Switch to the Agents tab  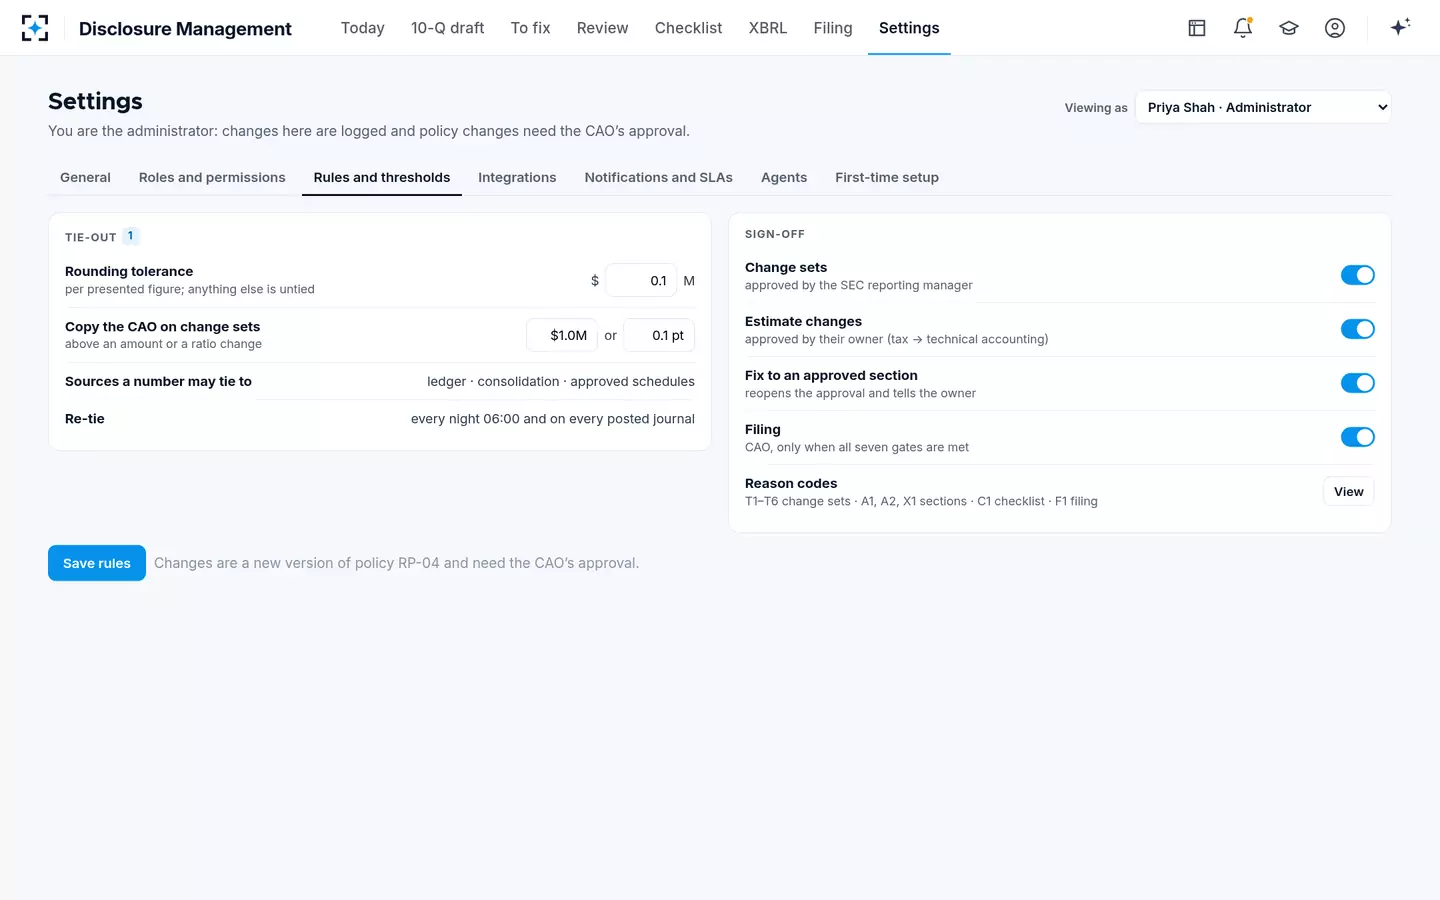tap(784, 177)
